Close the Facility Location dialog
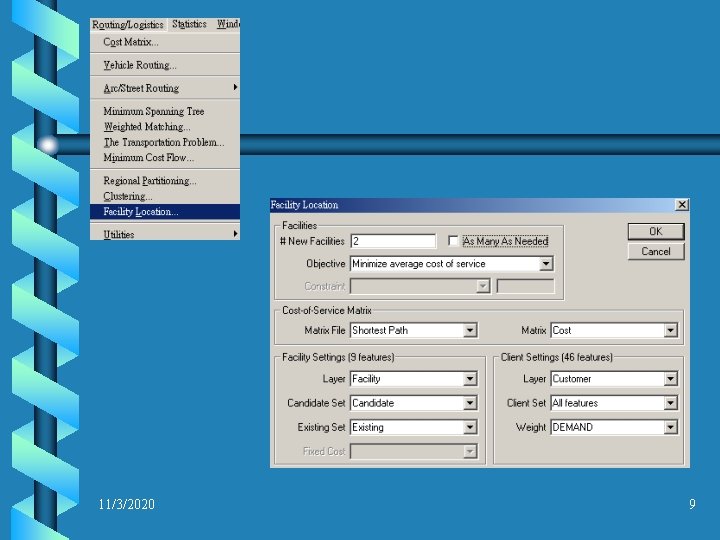Viewport: 720px width, 540px height. point(682,205)
